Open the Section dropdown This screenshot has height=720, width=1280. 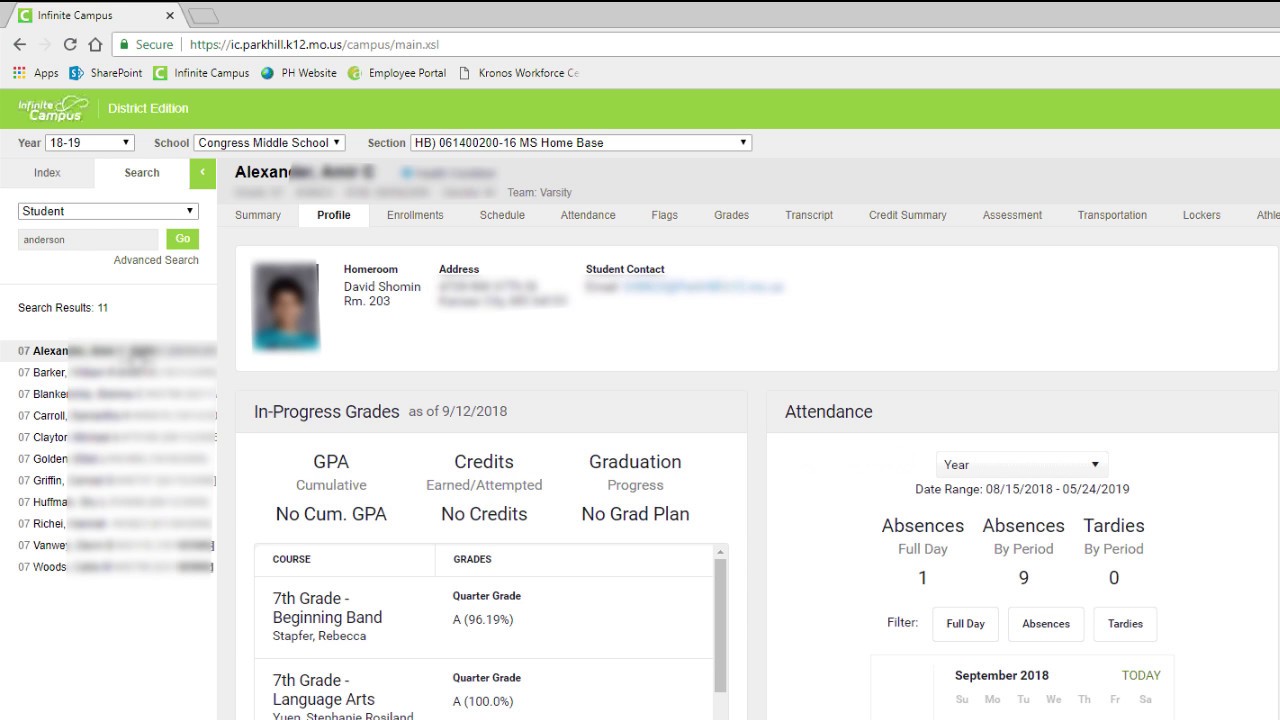pyautogui.click(x=580, y=143)
